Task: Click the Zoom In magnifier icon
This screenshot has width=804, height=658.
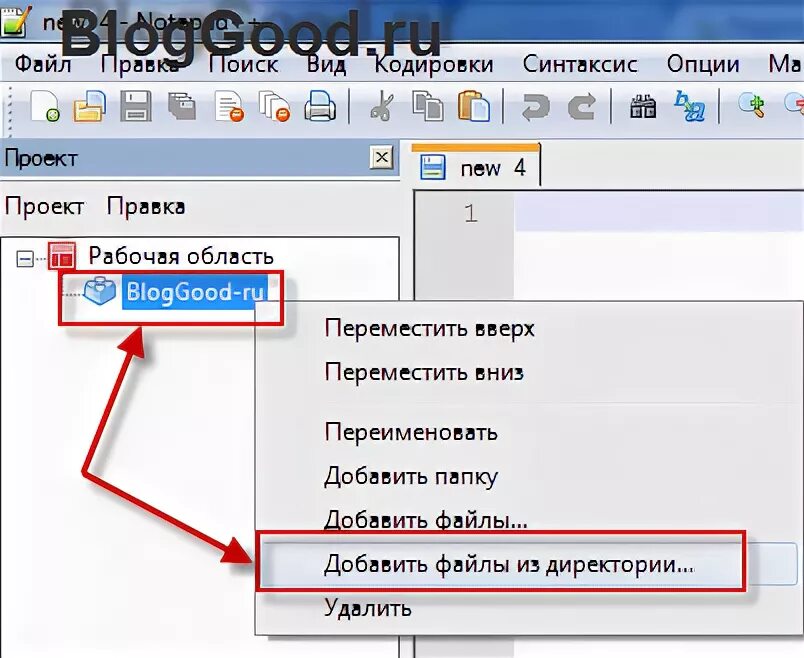Action: (x=751, y=105)
